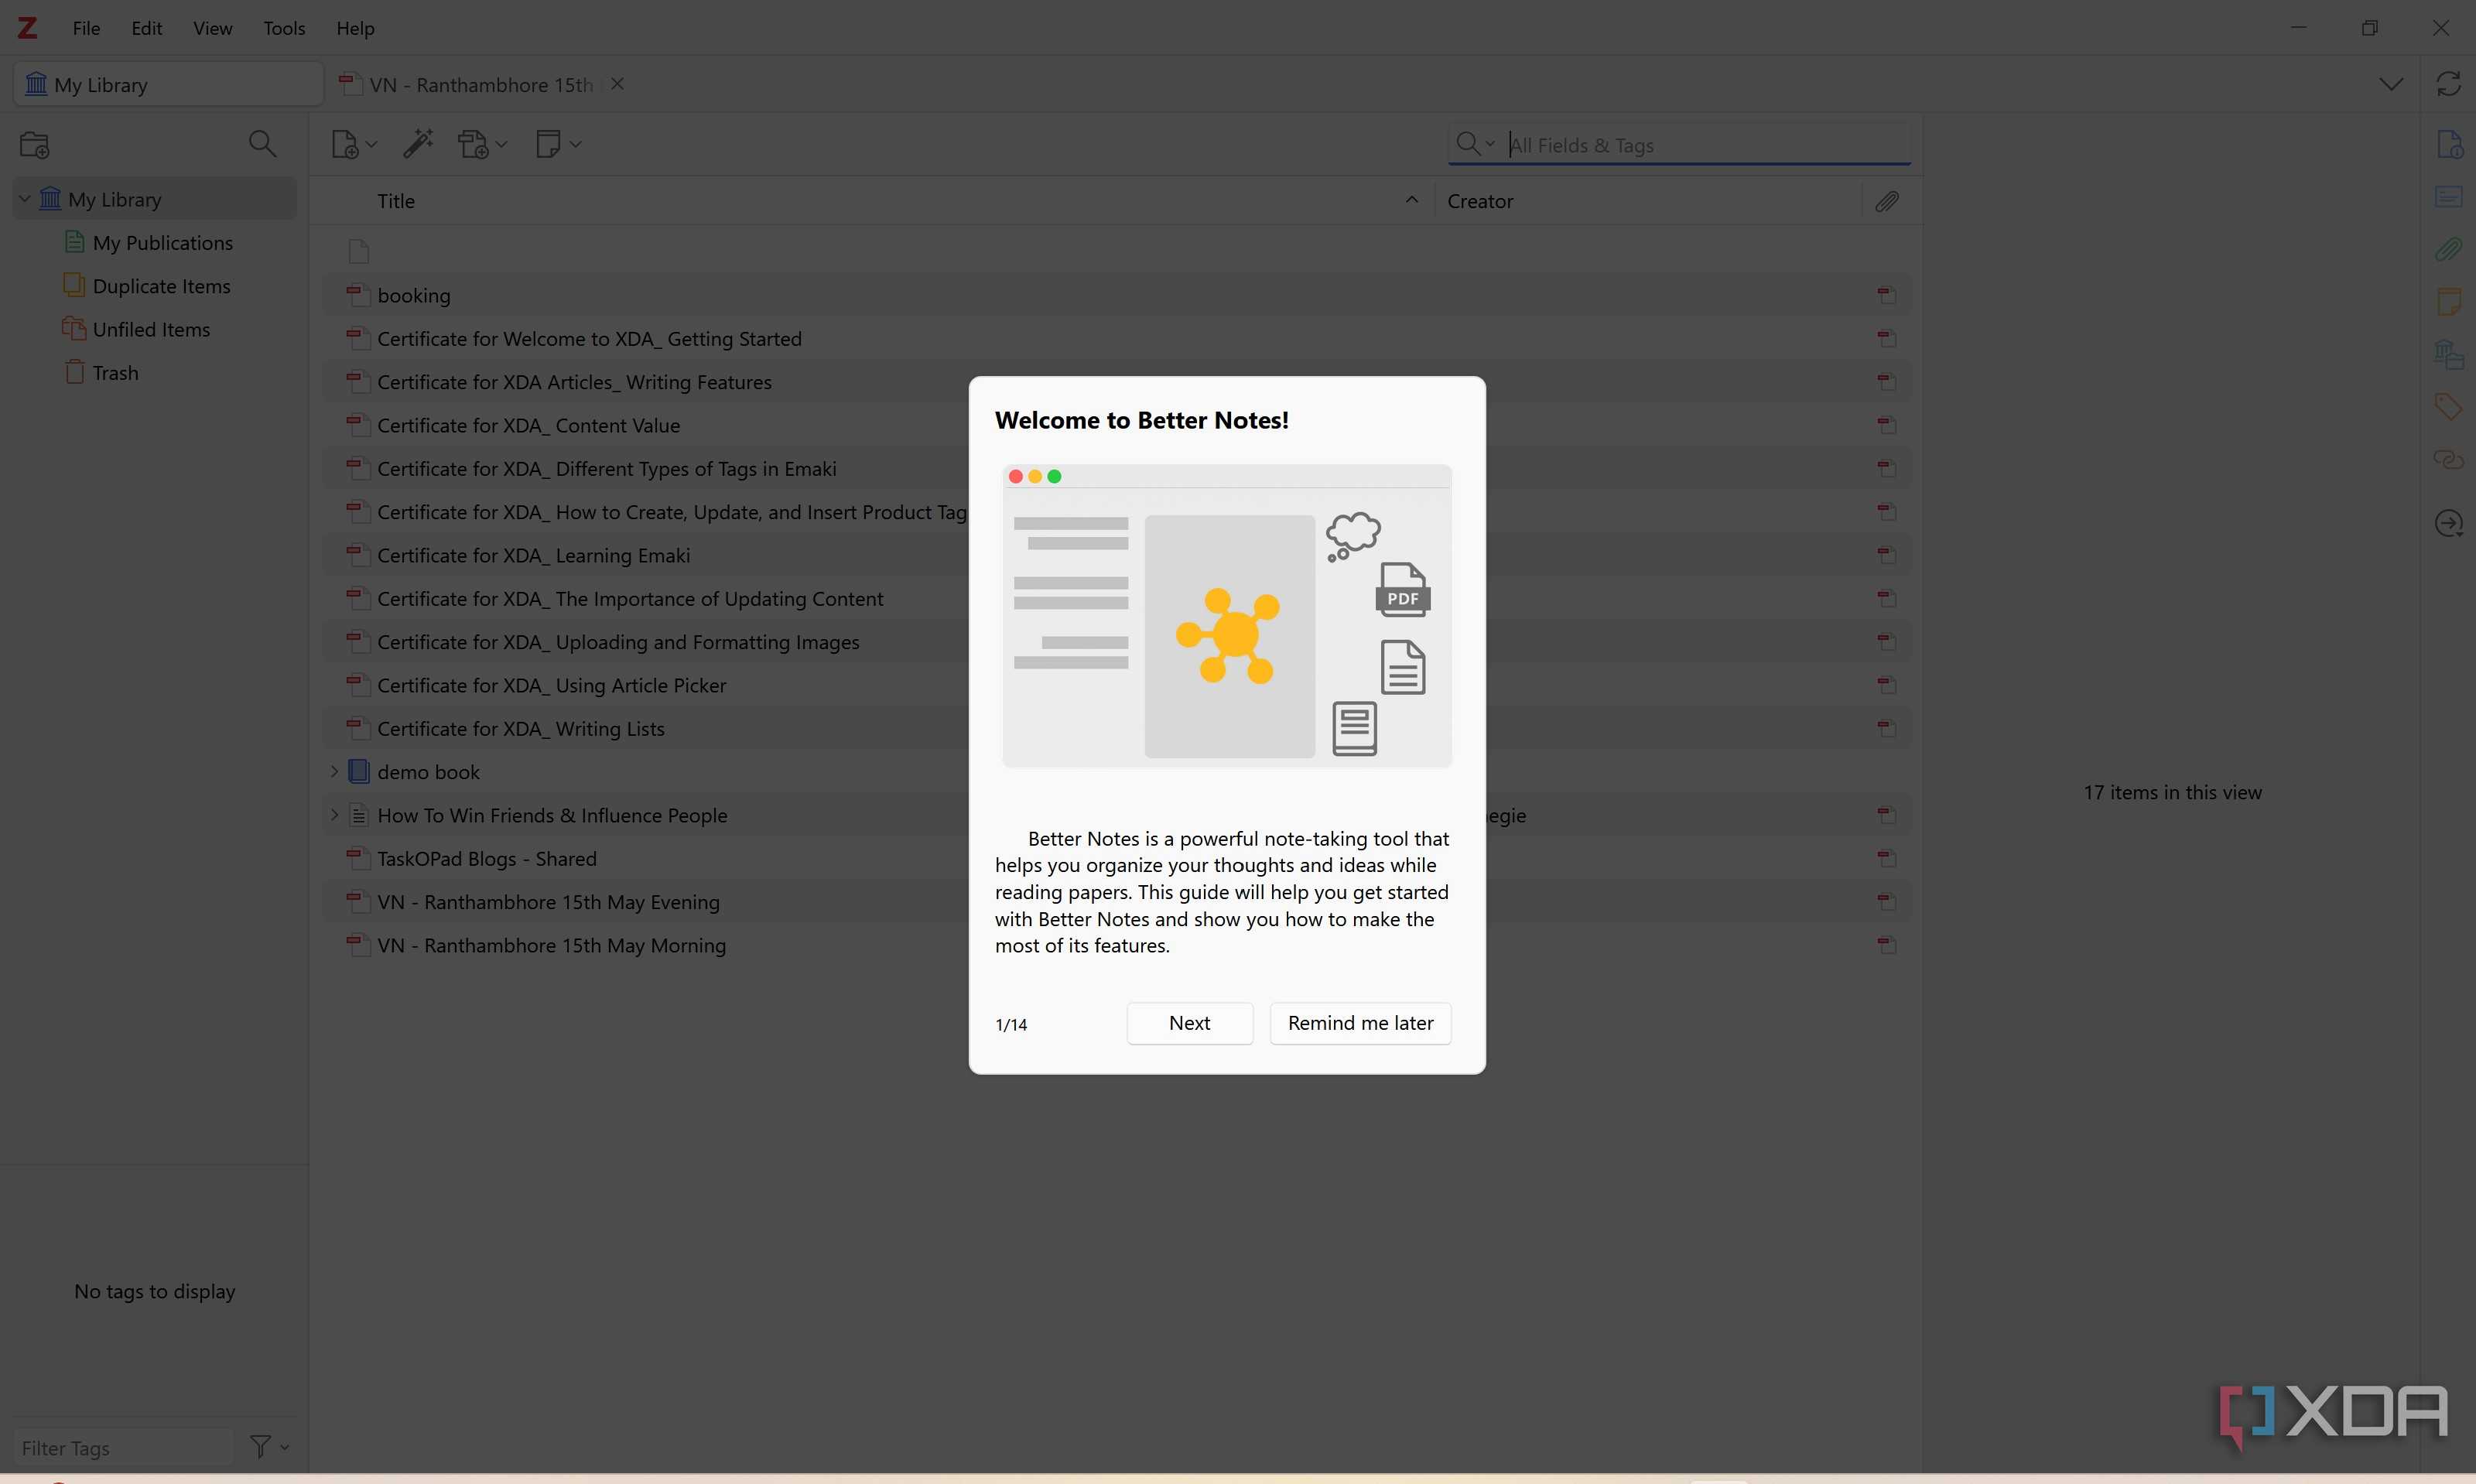Open the Tools menu

point(284,28)
